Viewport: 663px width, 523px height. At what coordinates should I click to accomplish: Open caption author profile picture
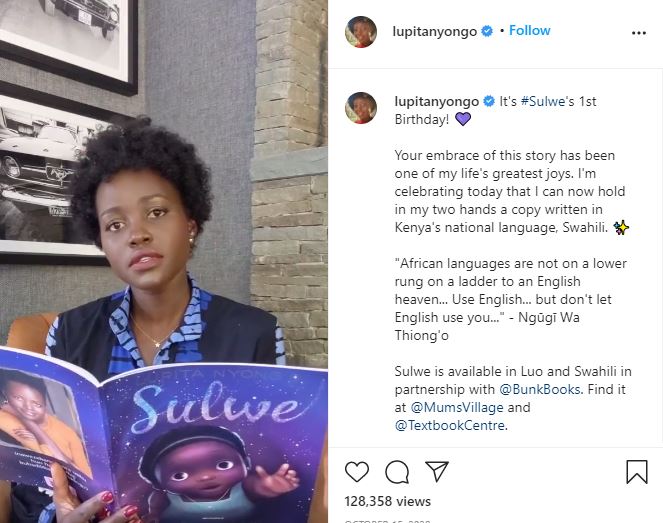(x=361, y=108)
